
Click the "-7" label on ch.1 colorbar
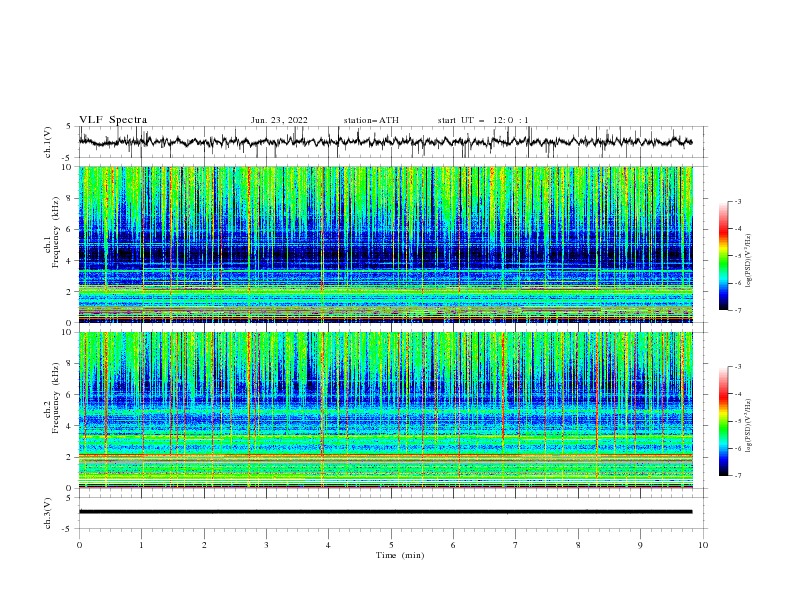[737, 310]
